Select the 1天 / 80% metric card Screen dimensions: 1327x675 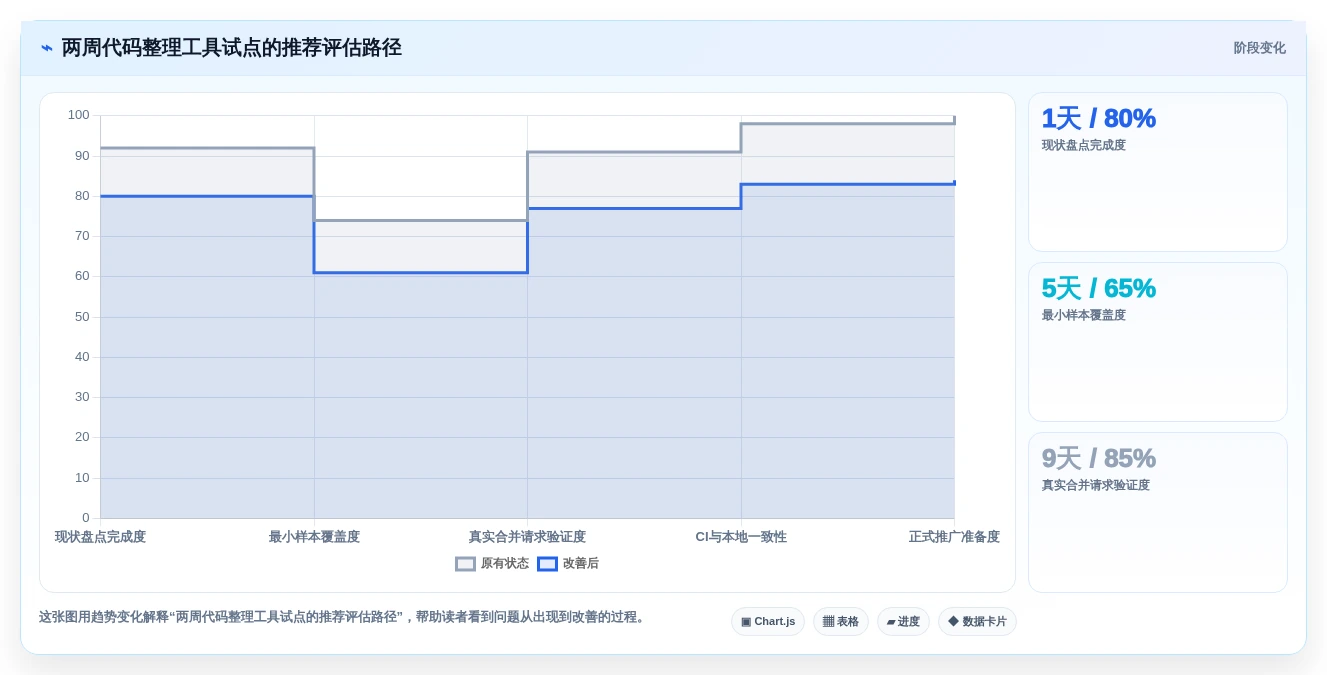point(1158,172)
